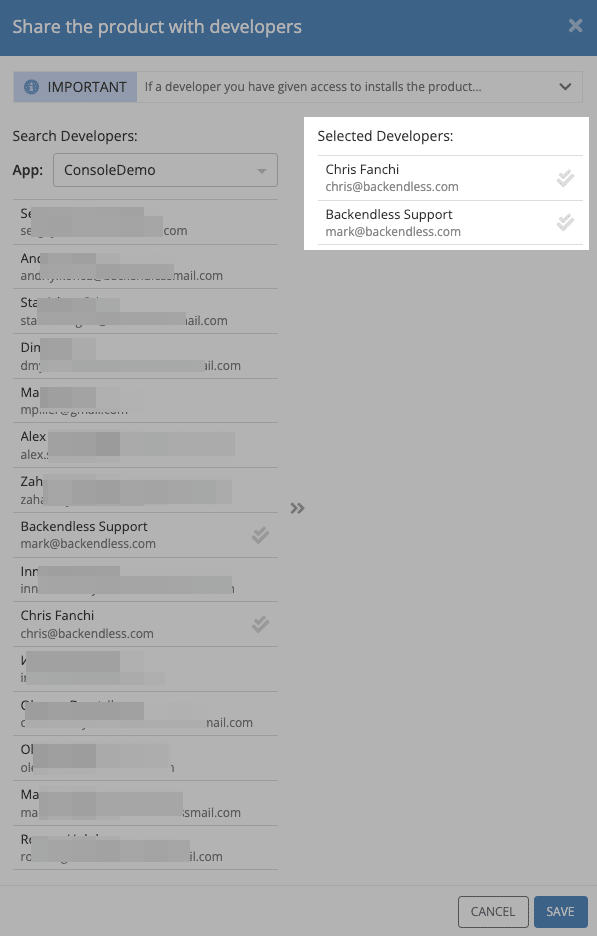Select Backendless Support row in Selected Developers
Image resolution: width=597 pixels, height=936 pixels.
pos(450,223)
